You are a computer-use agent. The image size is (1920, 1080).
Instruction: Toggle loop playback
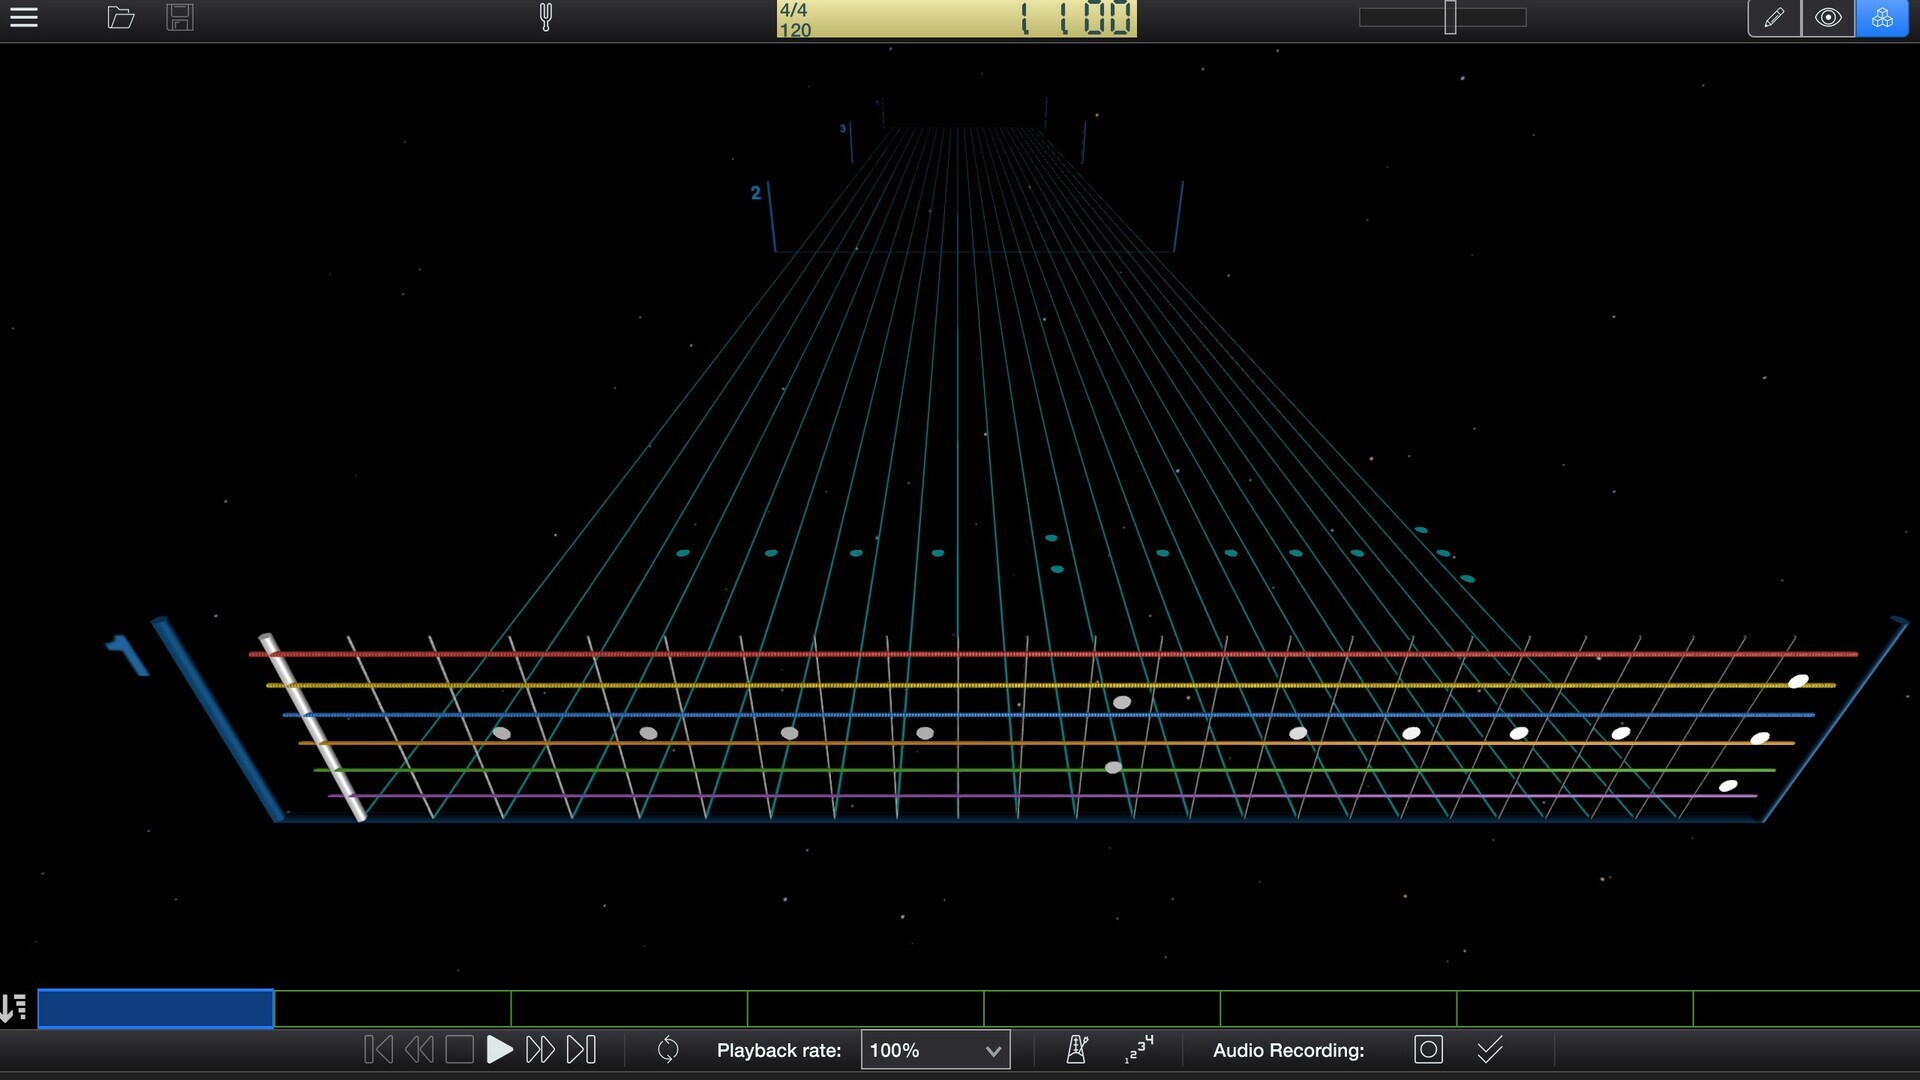[x=668, y=1050]
